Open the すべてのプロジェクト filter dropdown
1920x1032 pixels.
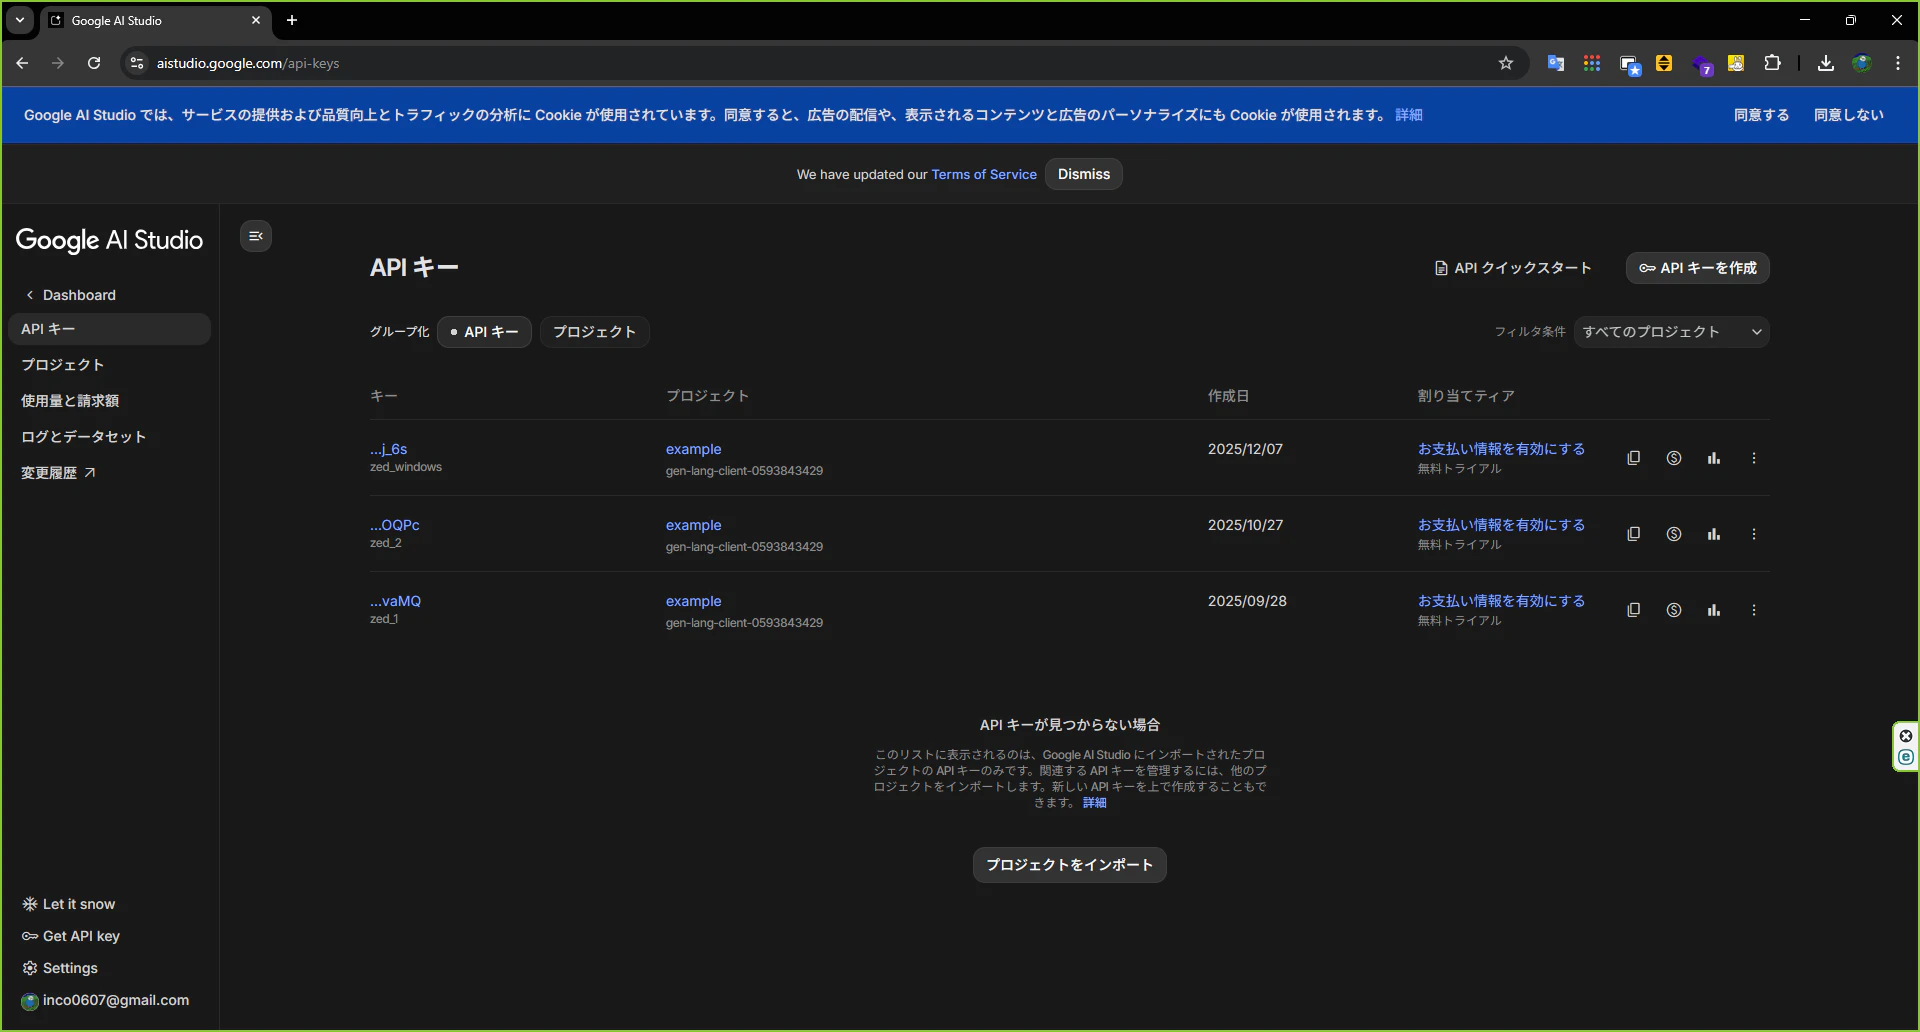[x=1671, y=332]
